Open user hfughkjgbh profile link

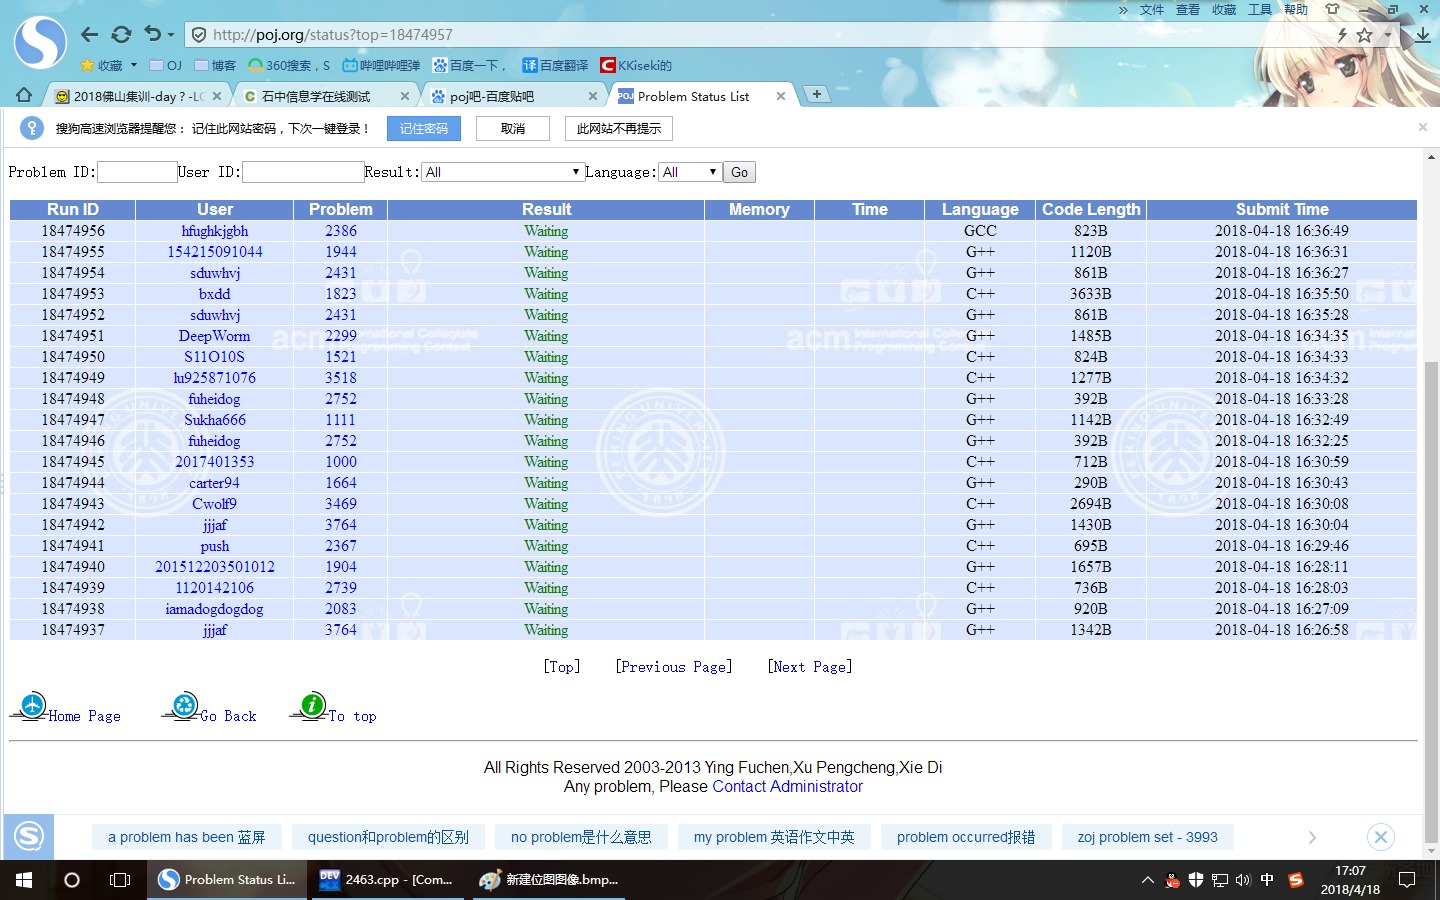click(x=215, y=231)
